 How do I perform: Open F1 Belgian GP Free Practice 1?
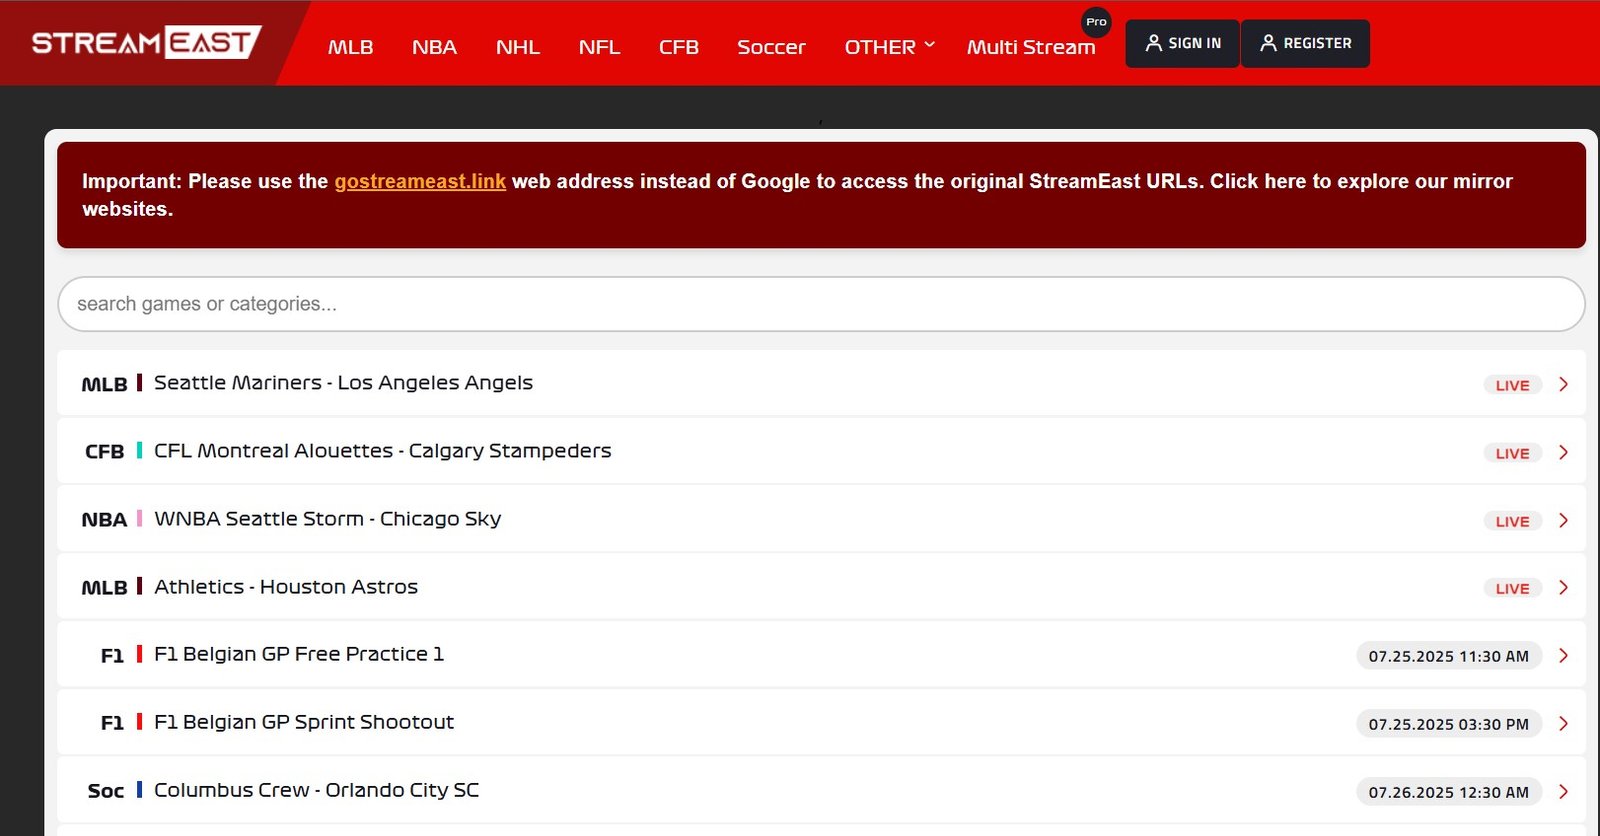click(x=821, y=654)
